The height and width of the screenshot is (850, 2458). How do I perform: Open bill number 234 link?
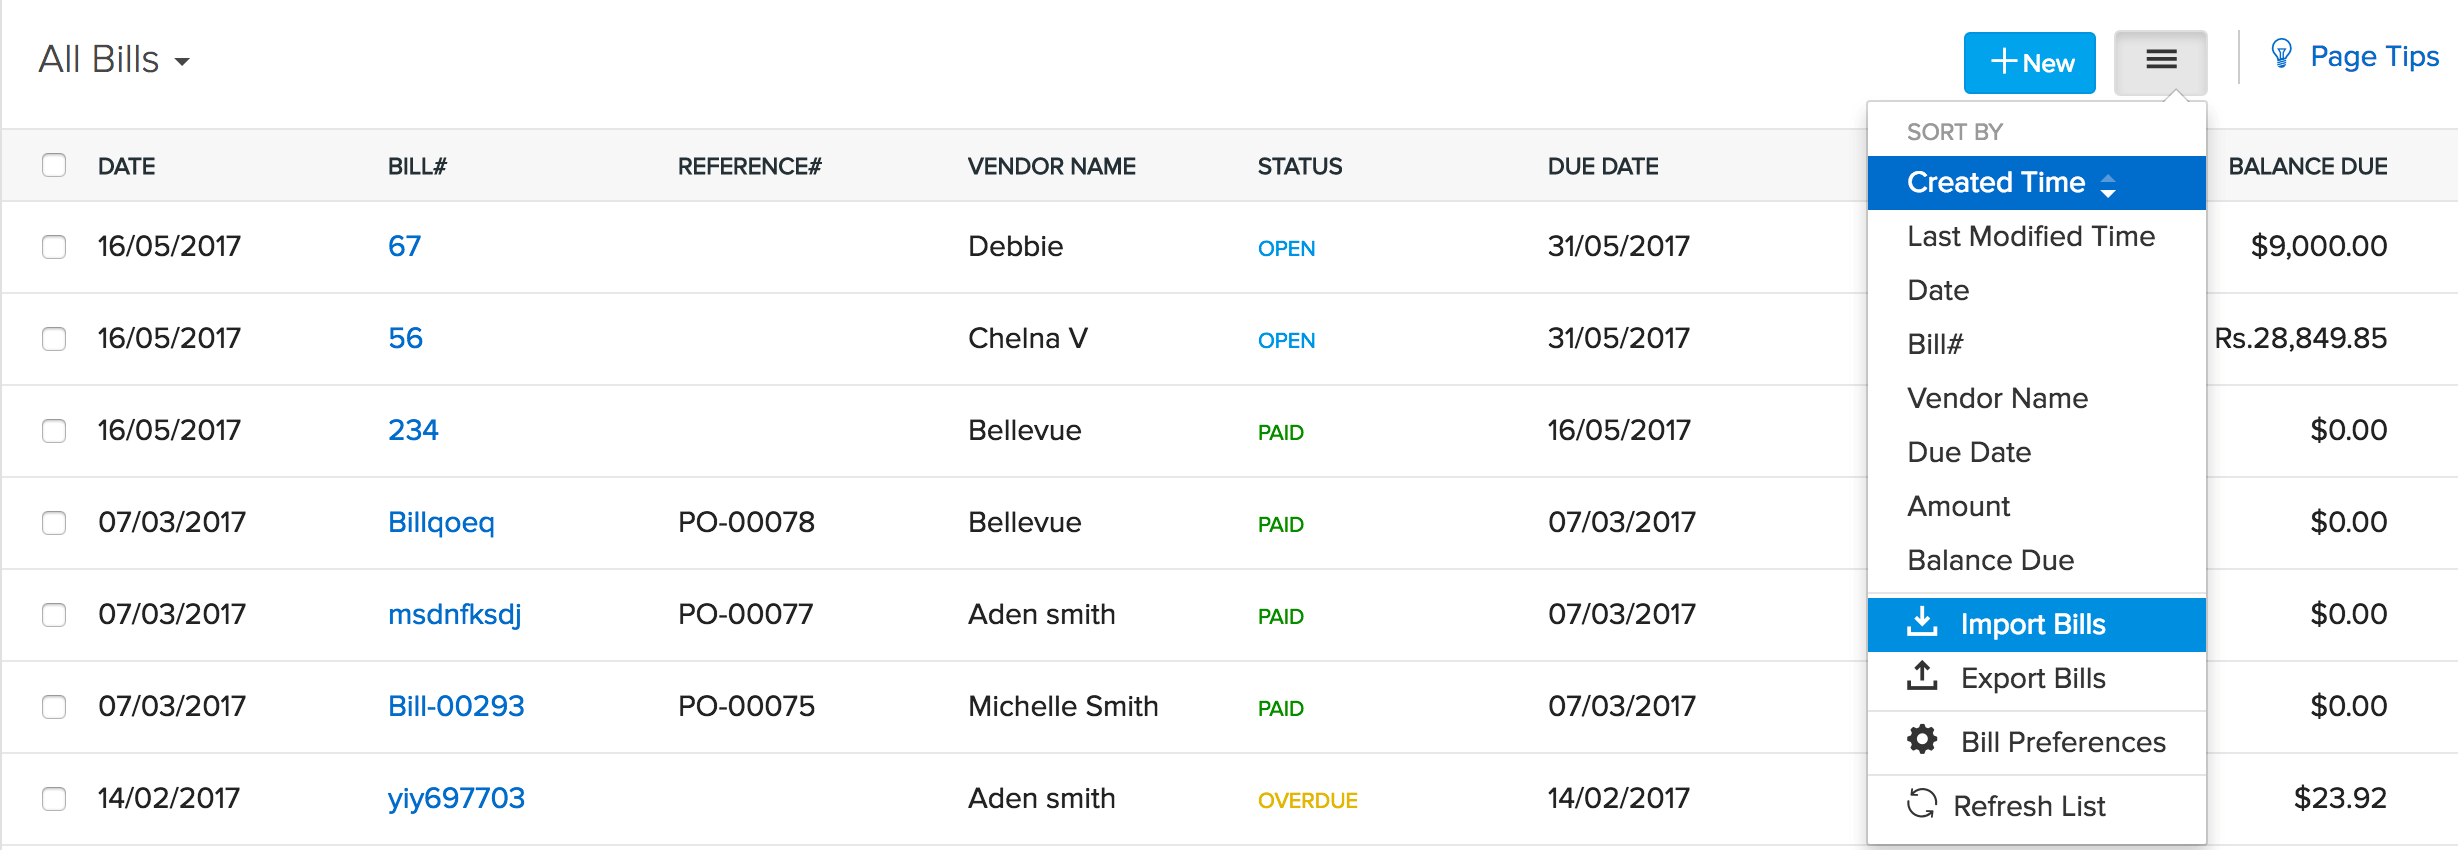(413, 430)
